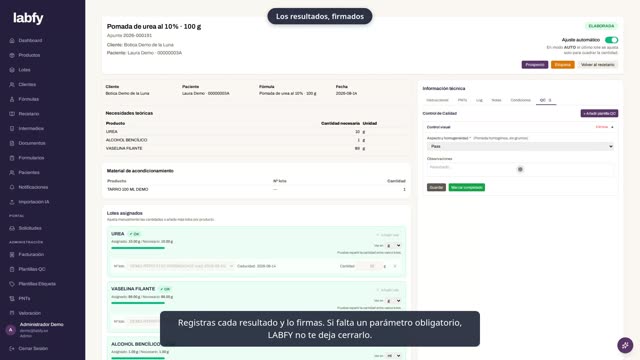Click the UREA OK status badge
This screenshot has height=360, width=640.
(x=134, y=234)
